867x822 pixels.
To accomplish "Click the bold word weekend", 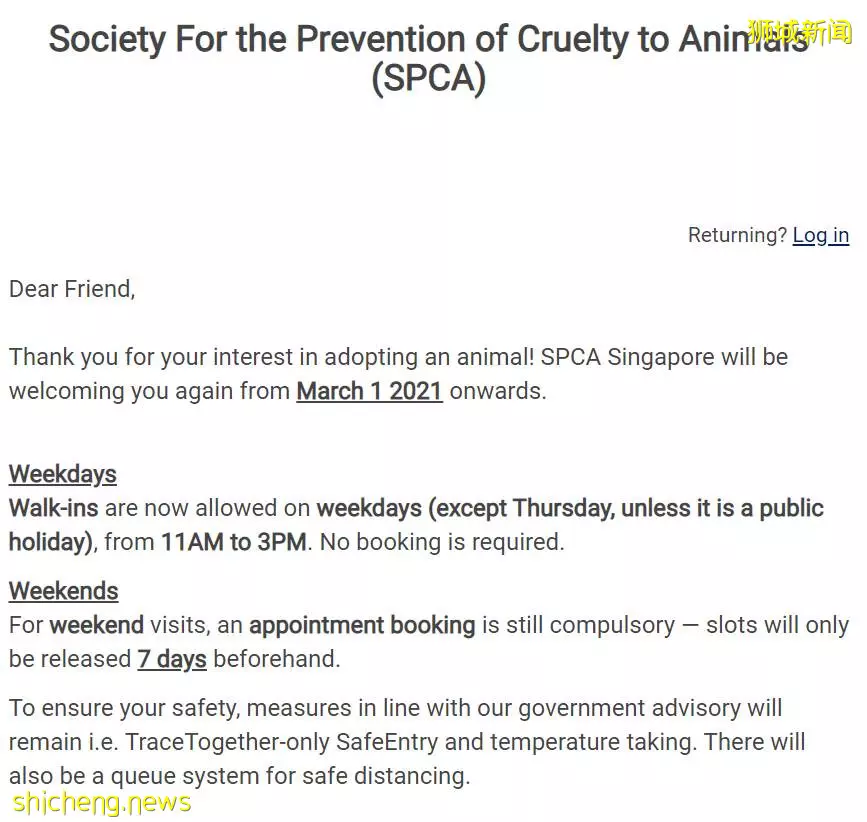I will [97, 625].
